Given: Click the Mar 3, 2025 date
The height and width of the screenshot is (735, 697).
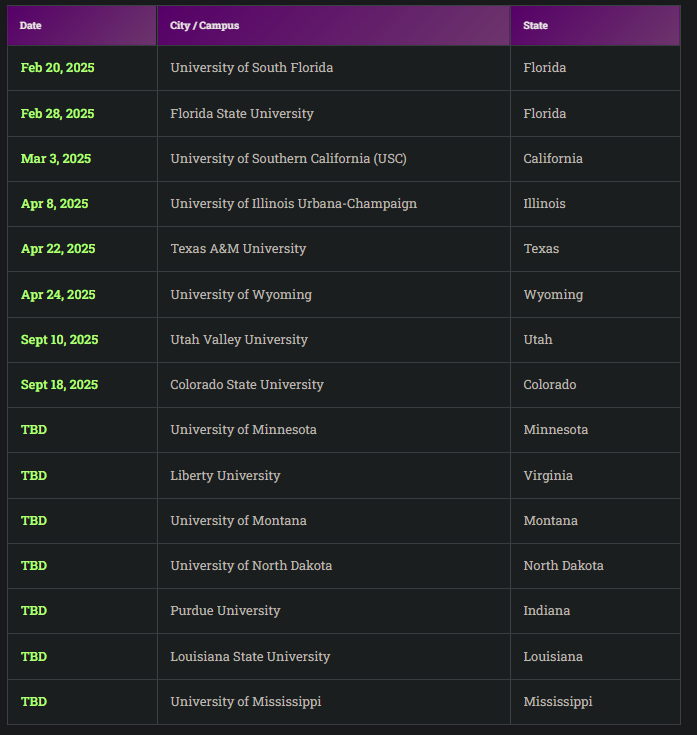Looking at the screenshot, I should 56,158.
